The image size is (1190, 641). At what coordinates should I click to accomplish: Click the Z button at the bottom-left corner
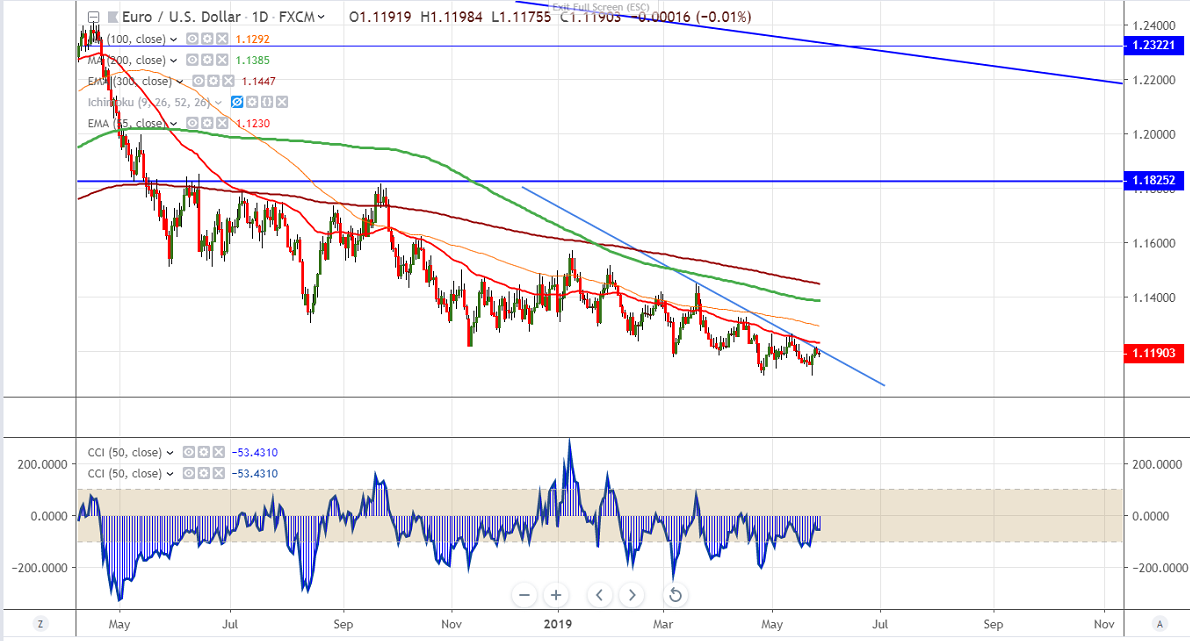40,624
